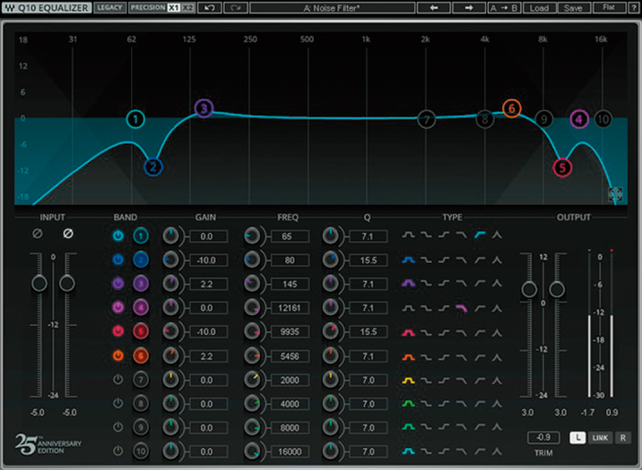Screen dimensions: 642x470
Task: Click the Save button
Action: point(573,8)
